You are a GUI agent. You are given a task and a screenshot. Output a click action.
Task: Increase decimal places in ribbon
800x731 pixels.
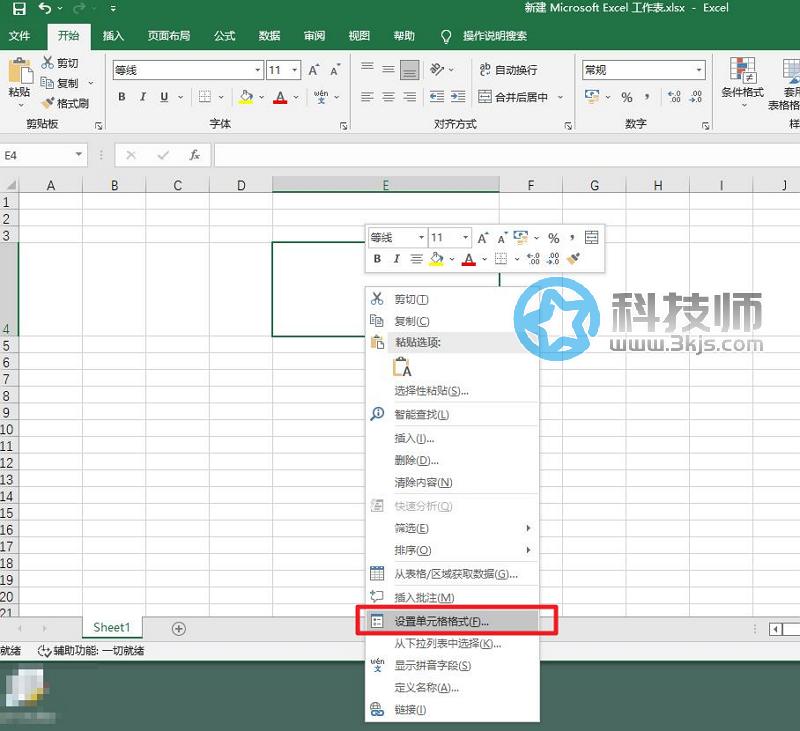click(674, 96)
